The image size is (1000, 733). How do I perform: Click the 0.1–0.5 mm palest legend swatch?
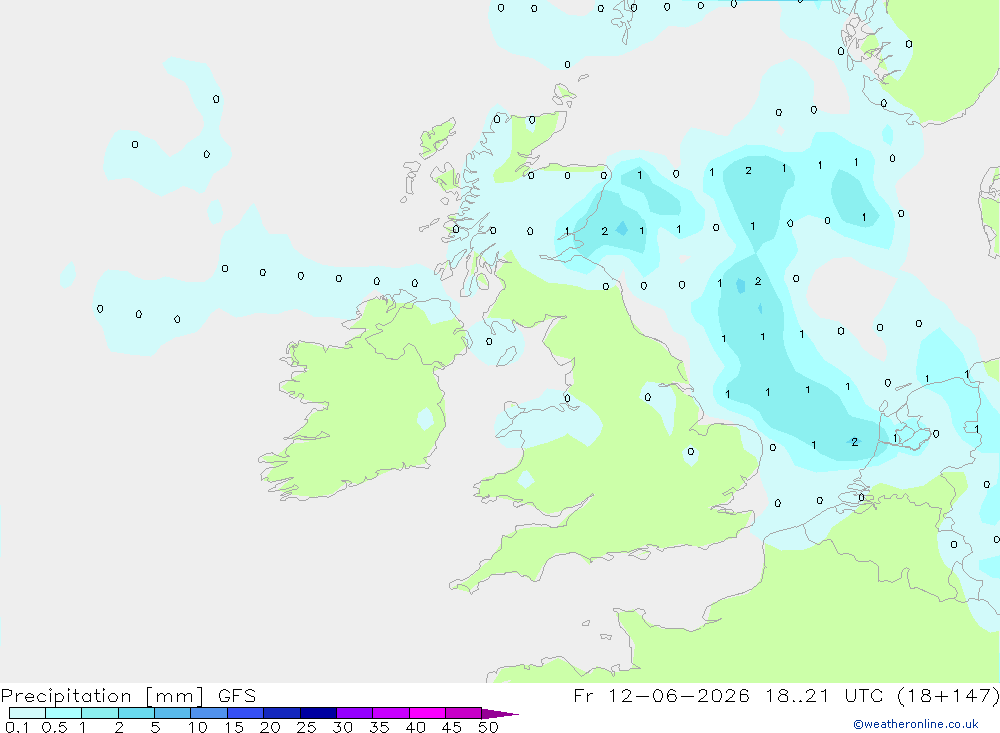27,713
